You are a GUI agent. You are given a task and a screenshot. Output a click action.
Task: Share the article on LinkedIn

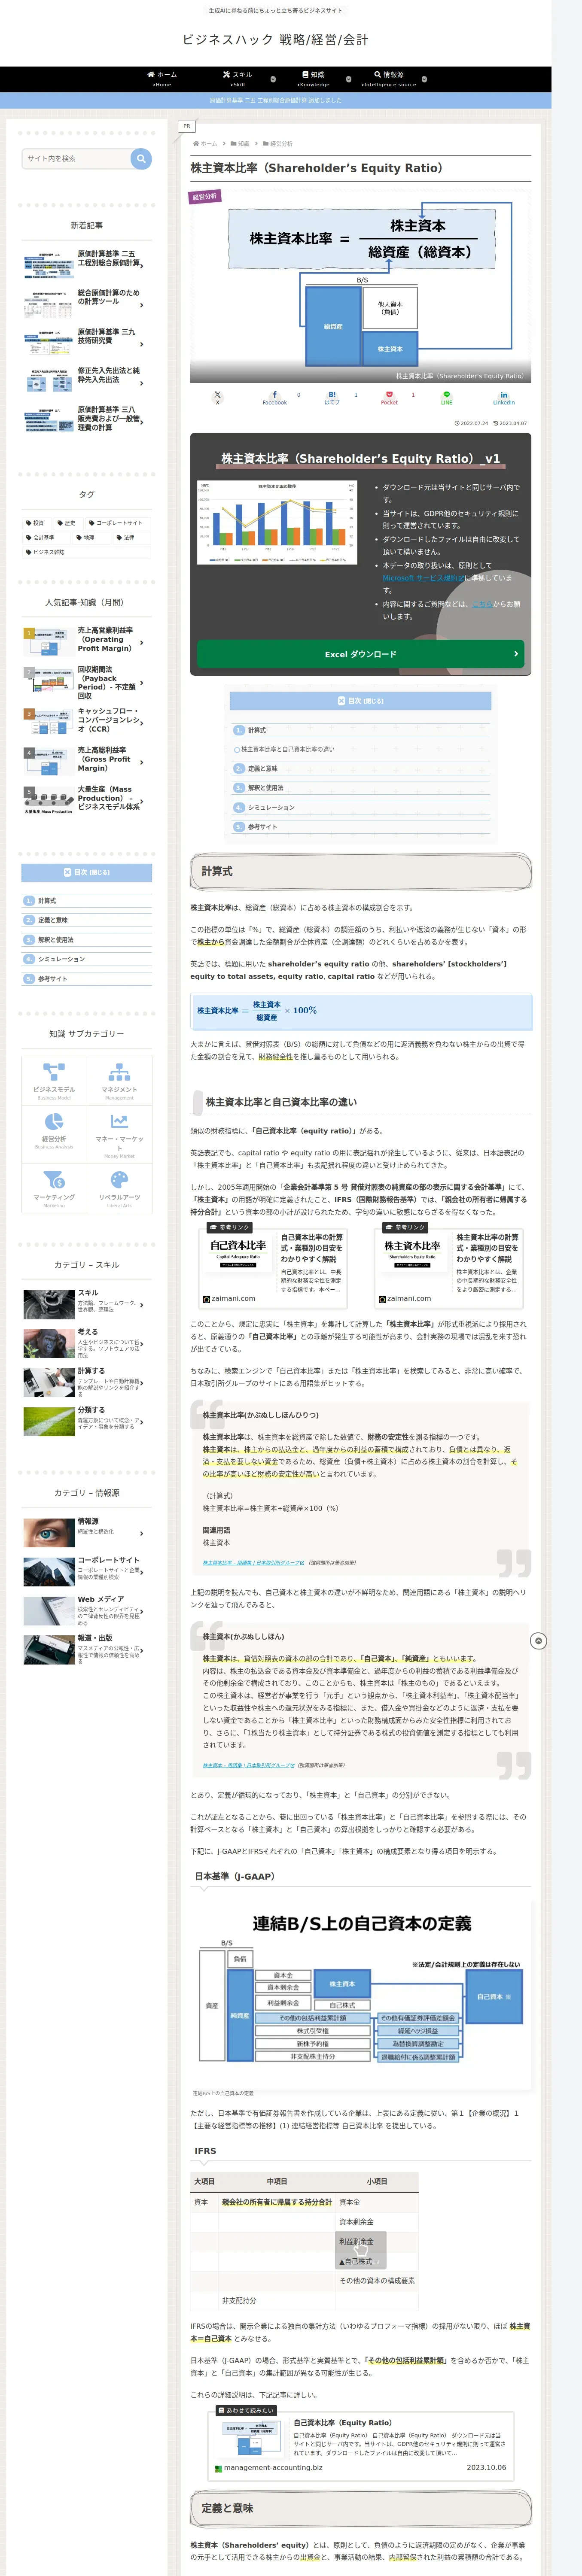click(x=503, y=397)
